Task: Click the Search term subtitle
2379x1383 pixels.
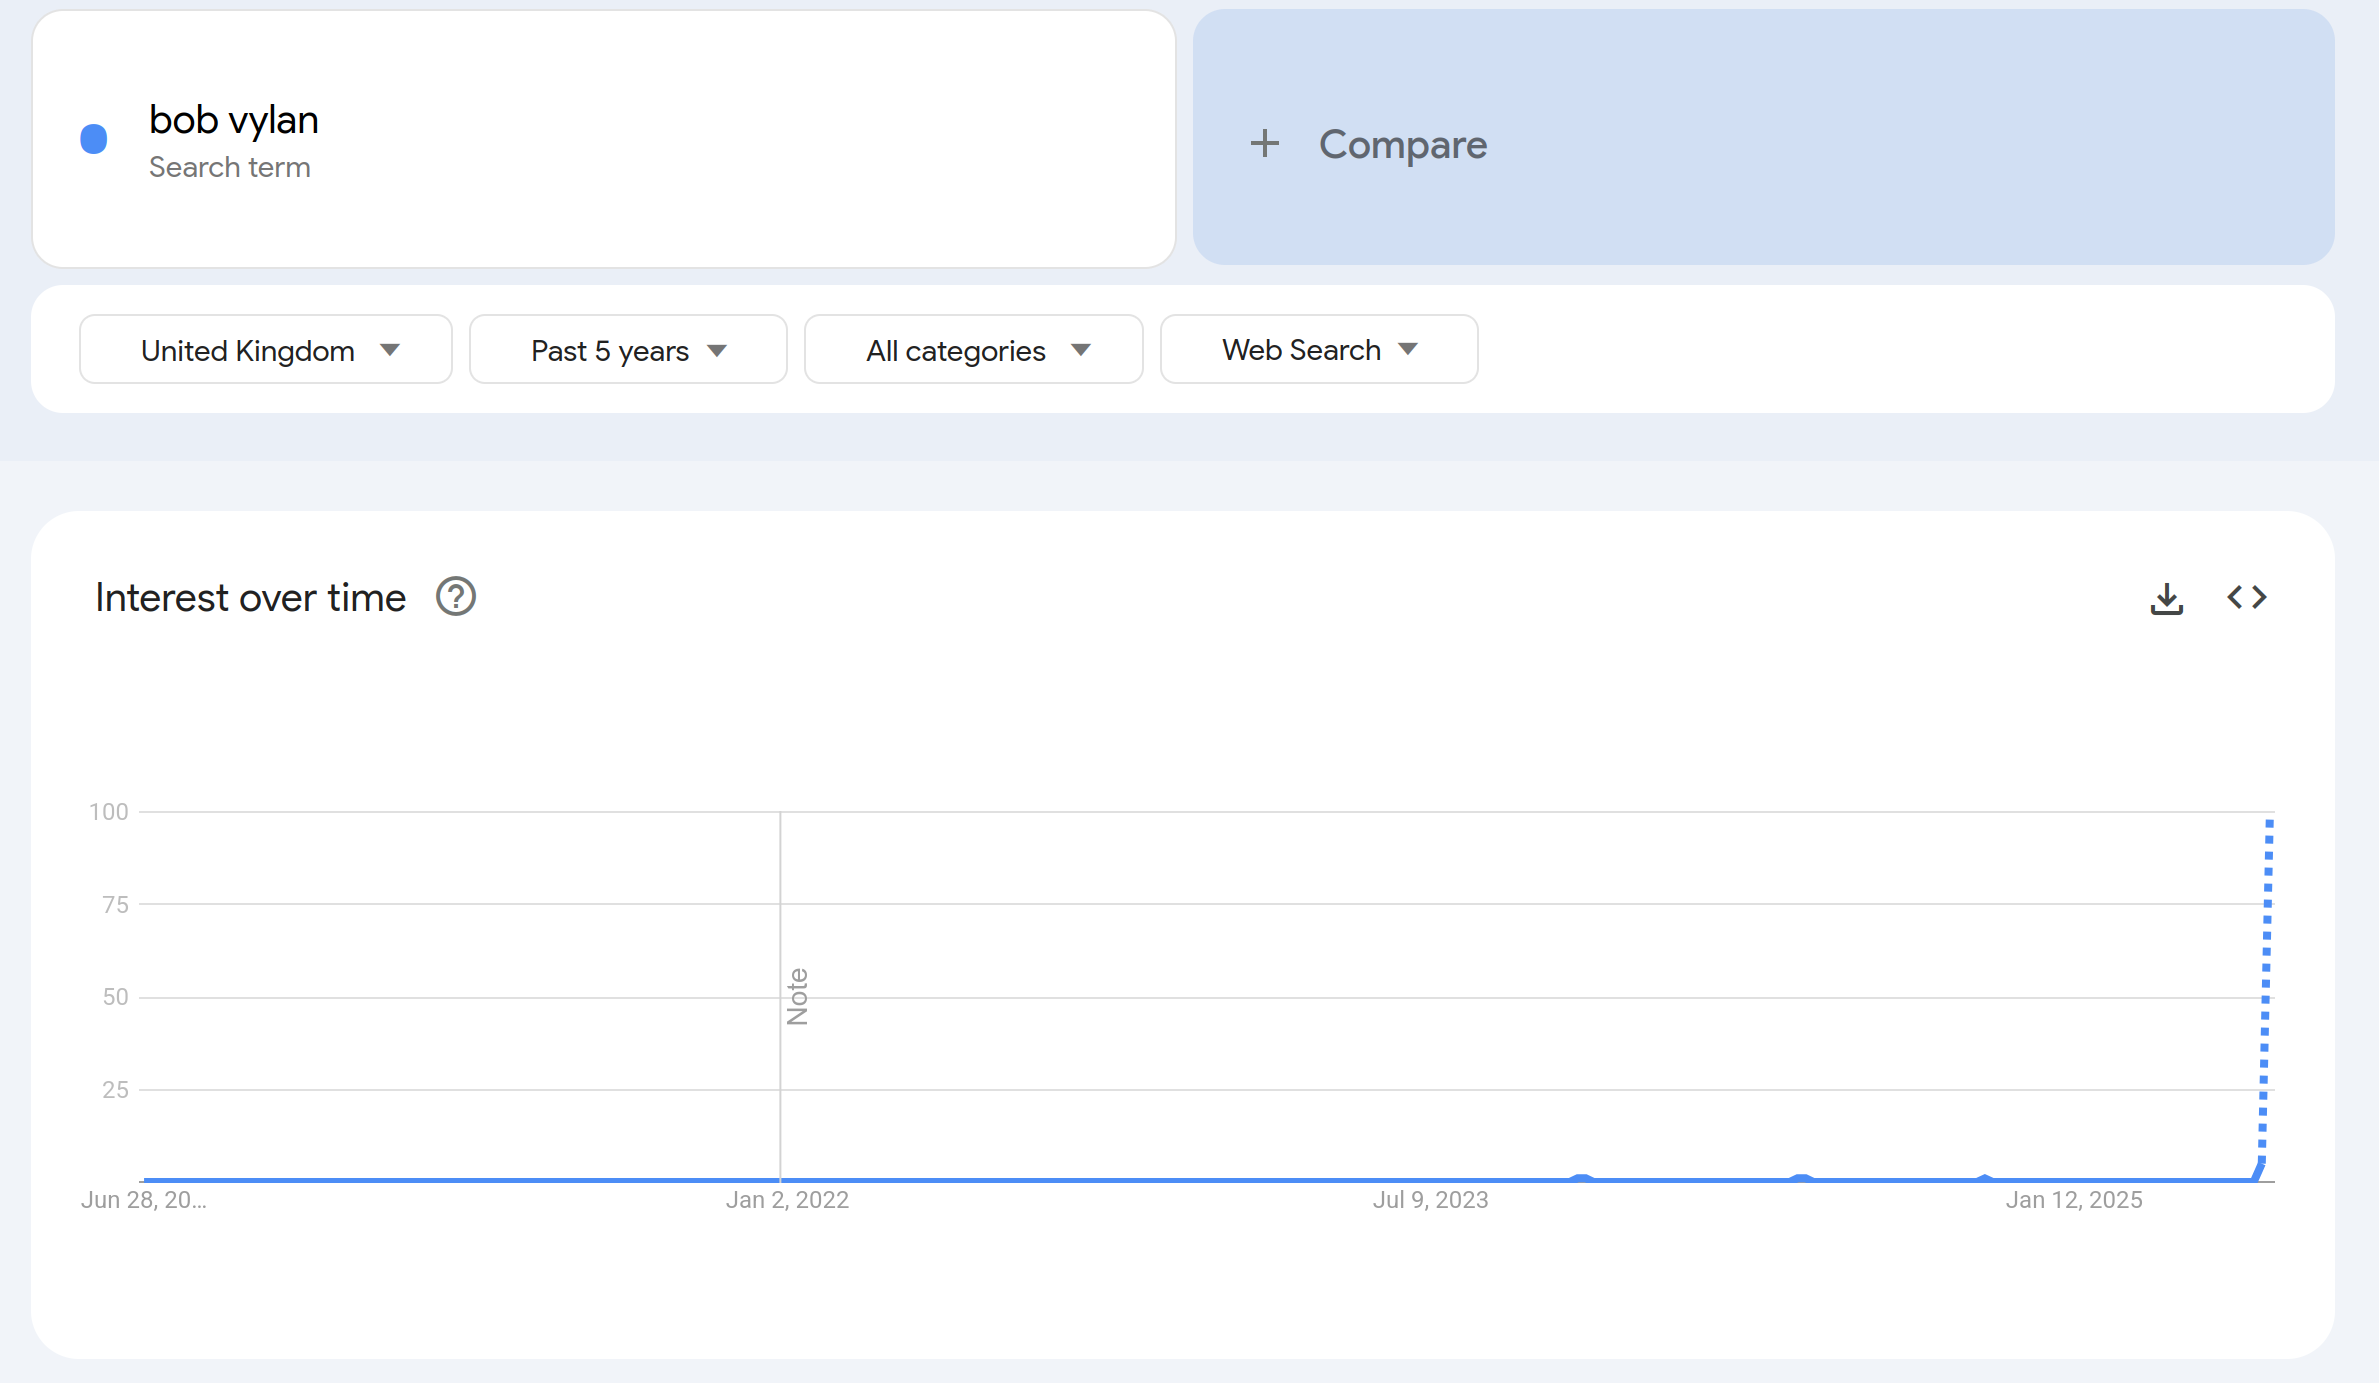Action: tap(230, 167)
